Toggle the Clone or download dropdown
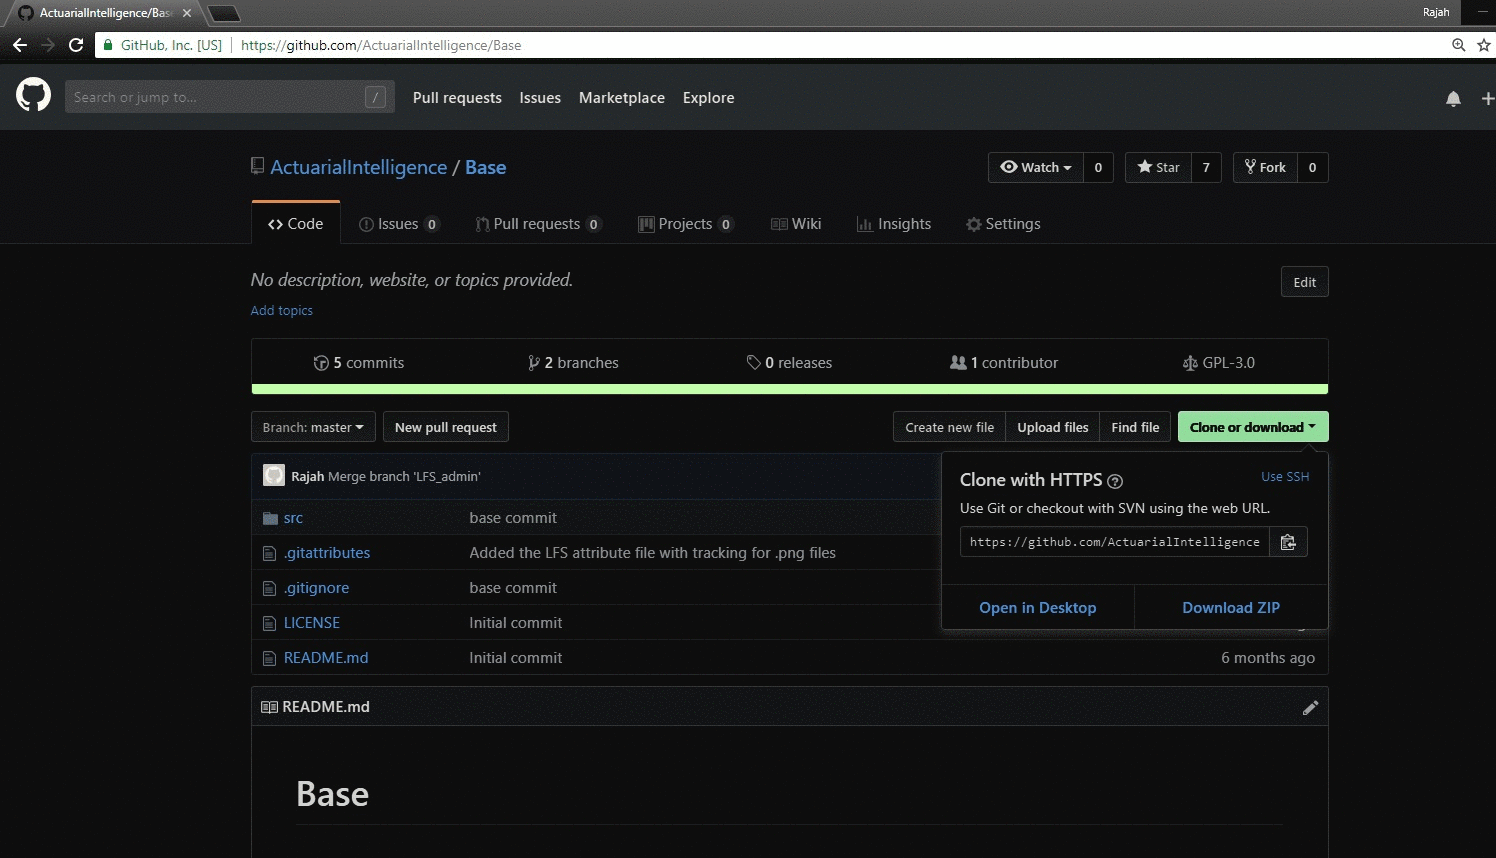This screenshot has width=1496, height=858. coord(1253,427)
